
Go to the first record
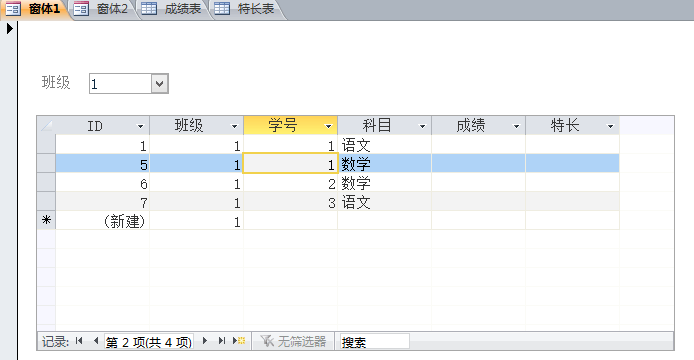[x=79, y=341]
